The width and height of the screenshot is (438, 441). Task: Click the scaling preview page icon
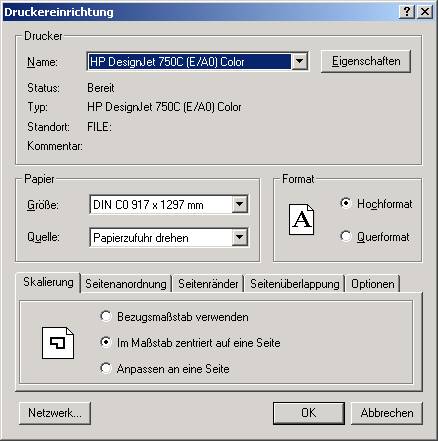(x=58, y=343)
